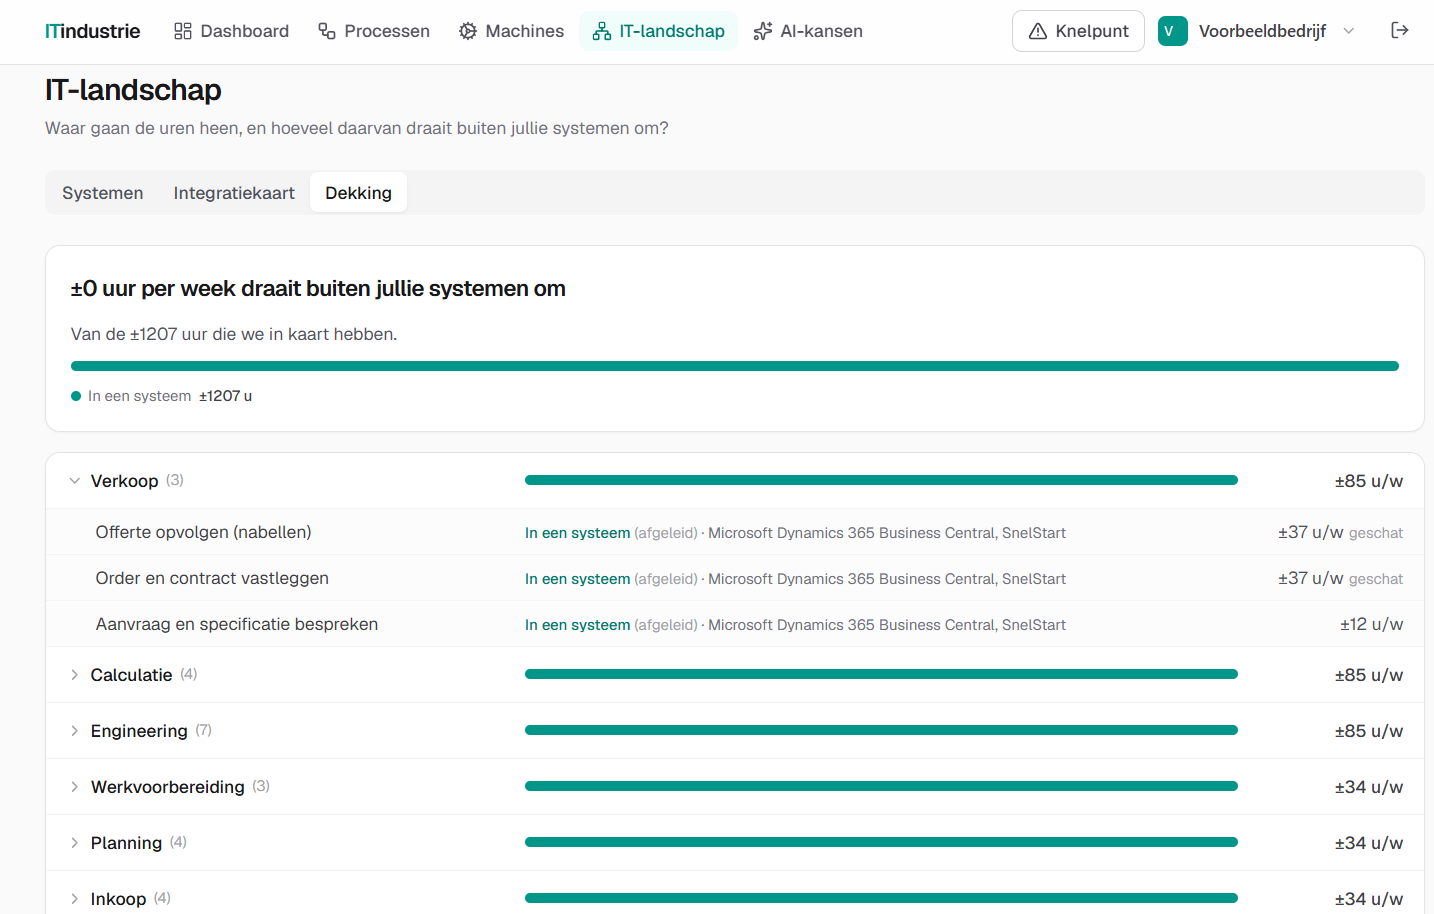Viewport: 1434px width, 914px height.
Task: Expand the Werkvoorbereiding group
Action: 74,787
